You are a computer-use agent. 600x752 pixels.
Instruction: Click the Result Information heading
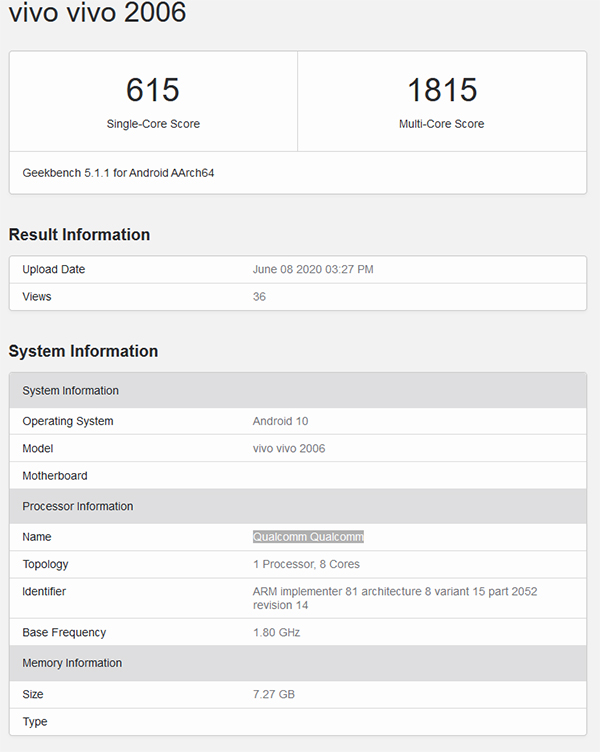point(79,235)
